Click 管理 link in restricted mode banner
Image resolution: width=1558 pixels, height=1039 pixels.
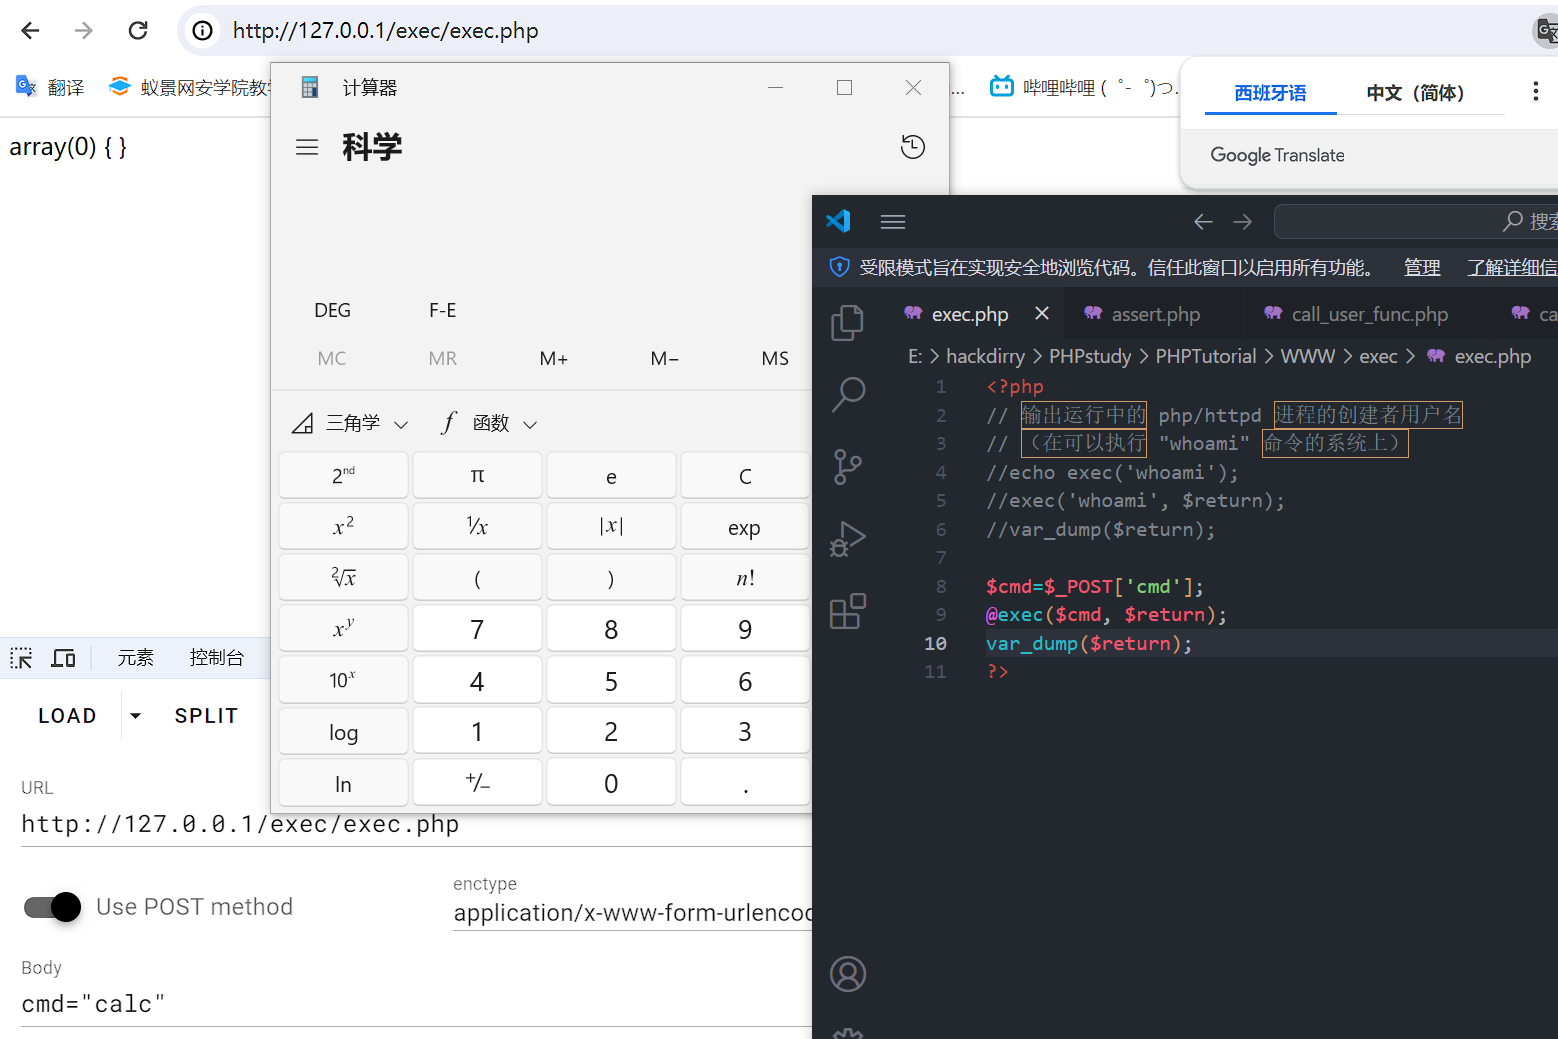(x=1422, y=267)
